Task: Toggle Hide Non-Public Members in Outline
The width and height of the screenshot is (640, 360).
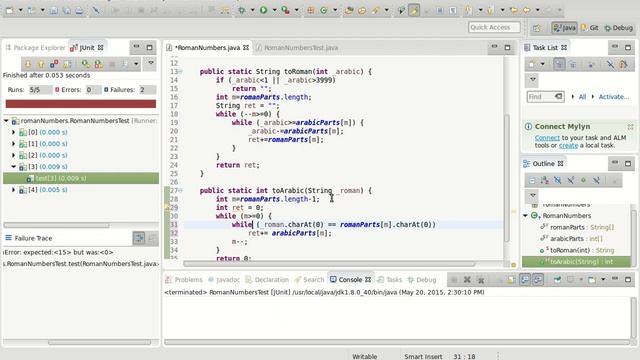Action: [584, 180]
